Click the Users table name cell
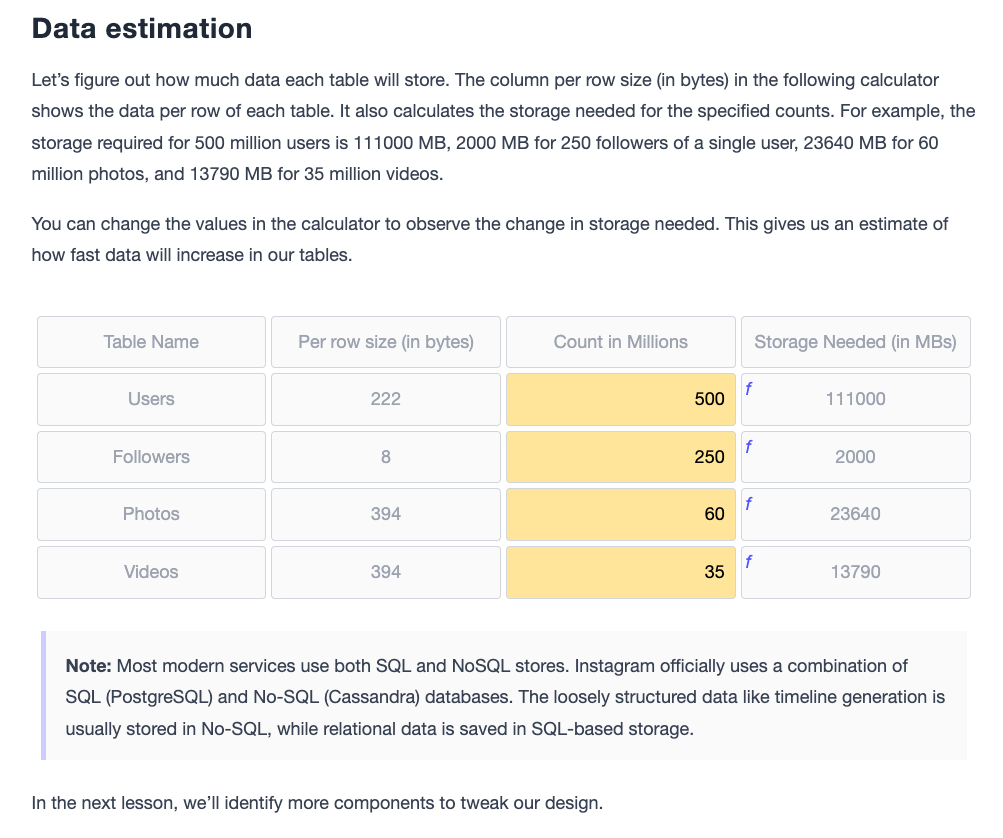The image size is (1003, 838). point(151,399)
